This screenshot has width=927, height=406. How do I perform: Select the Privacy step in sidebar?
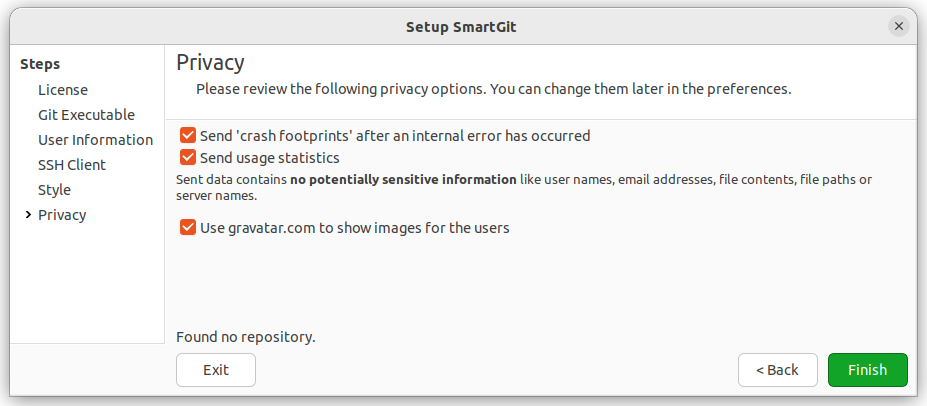pyautogui.click(x=62, y=215)
